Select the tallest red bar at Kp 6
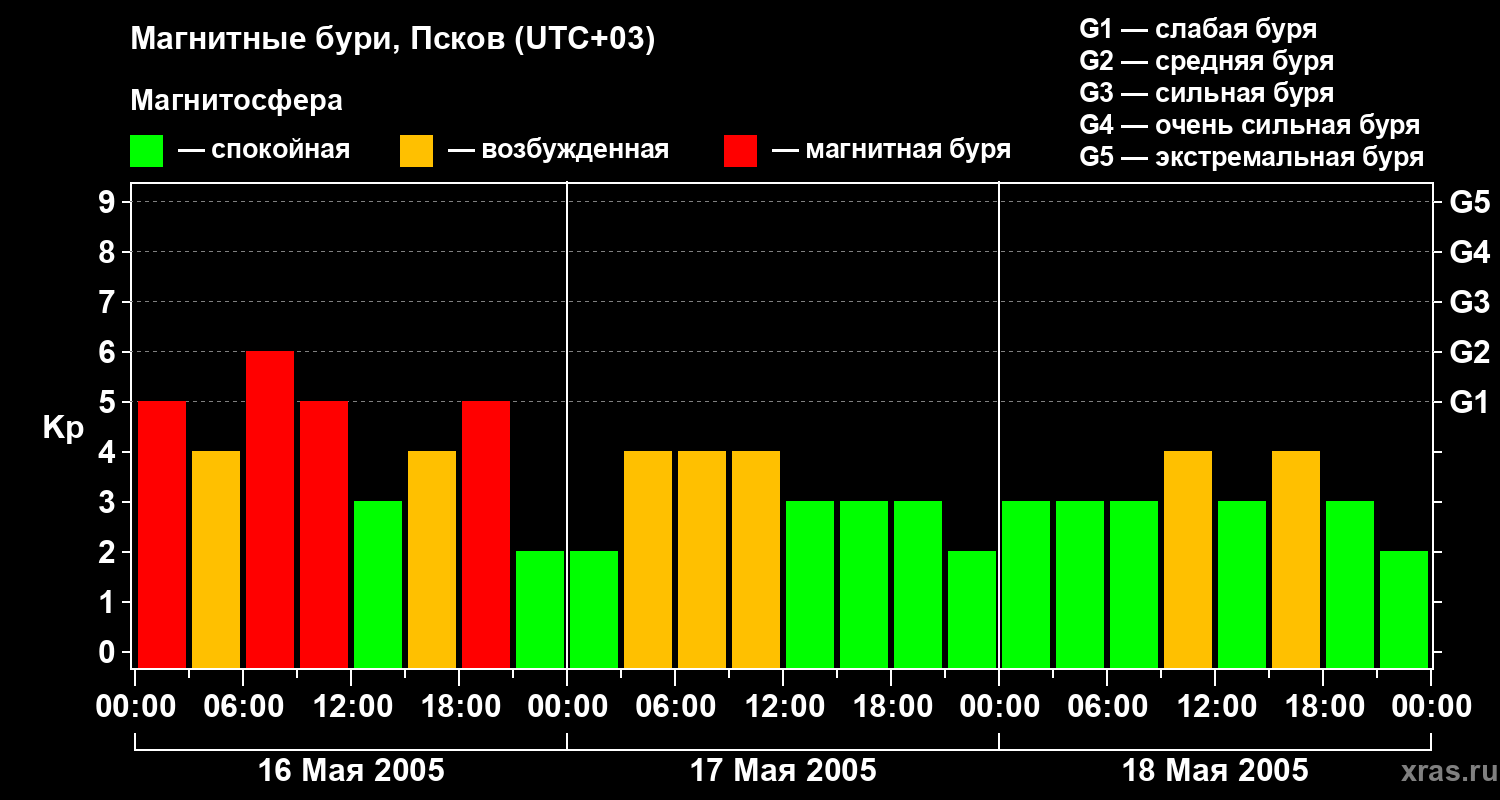Viewport: 1500px width, 800px height. [270, 508]
